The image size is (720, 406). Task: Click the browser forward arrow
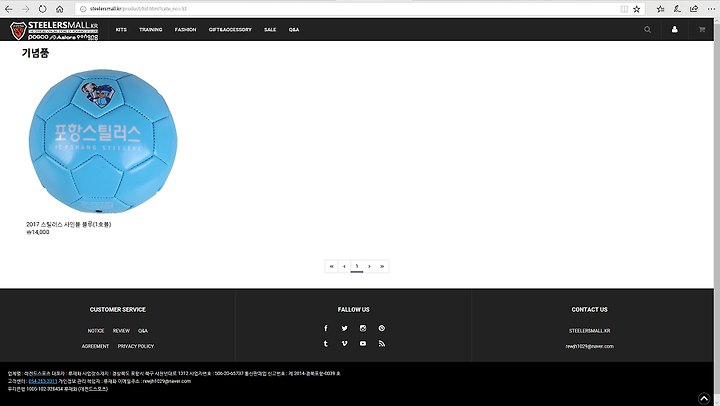coord(26,9)
